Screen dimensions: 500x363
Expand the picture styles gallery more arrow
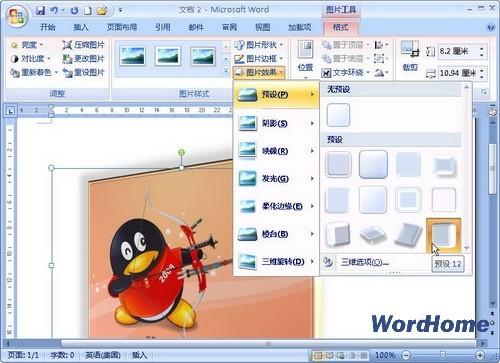(x=226, y=70)
